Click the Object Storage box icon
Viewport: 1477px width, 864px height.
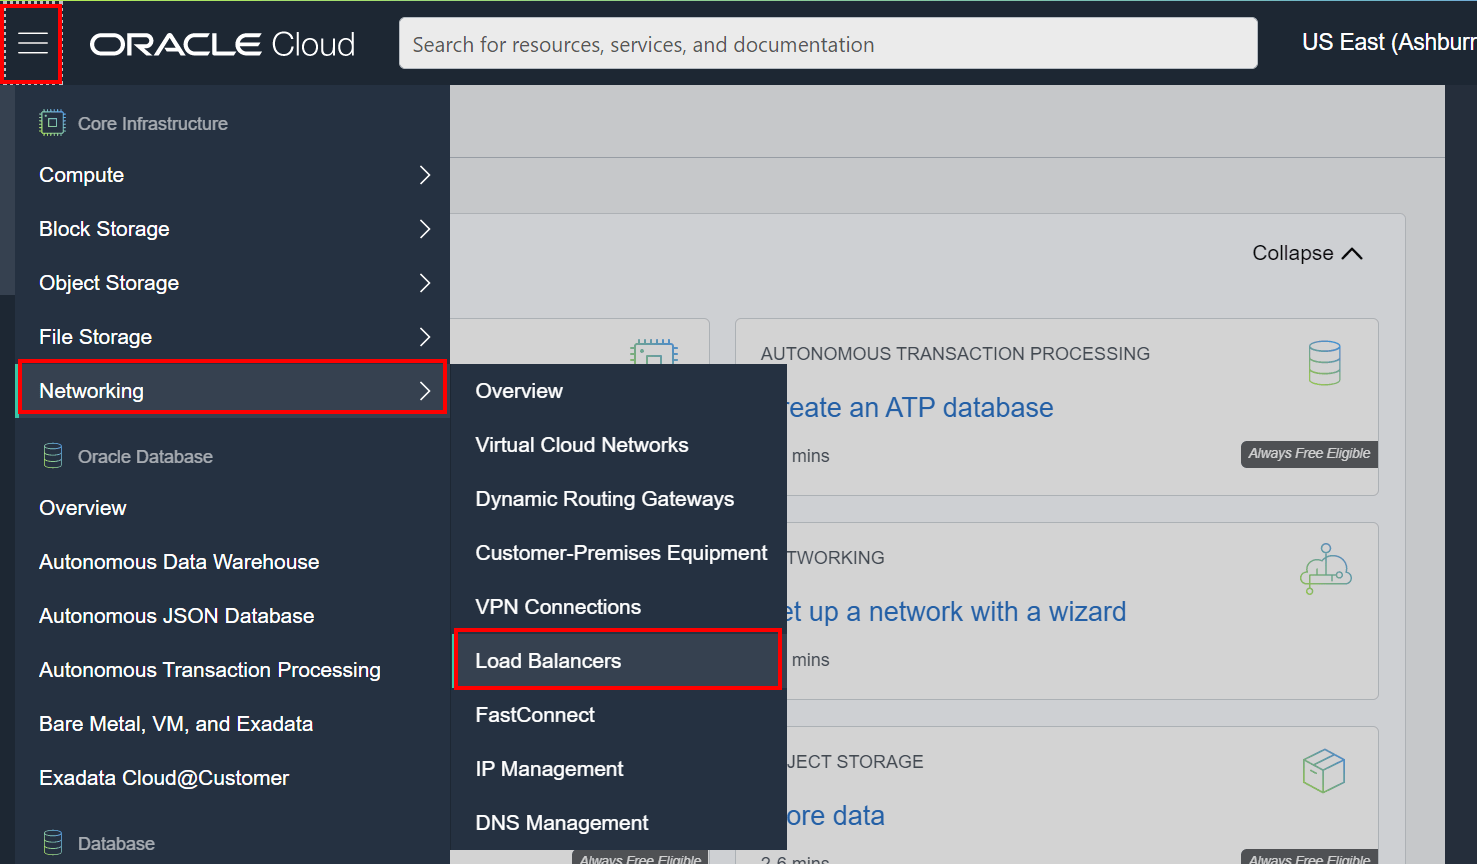point(1322,770)
